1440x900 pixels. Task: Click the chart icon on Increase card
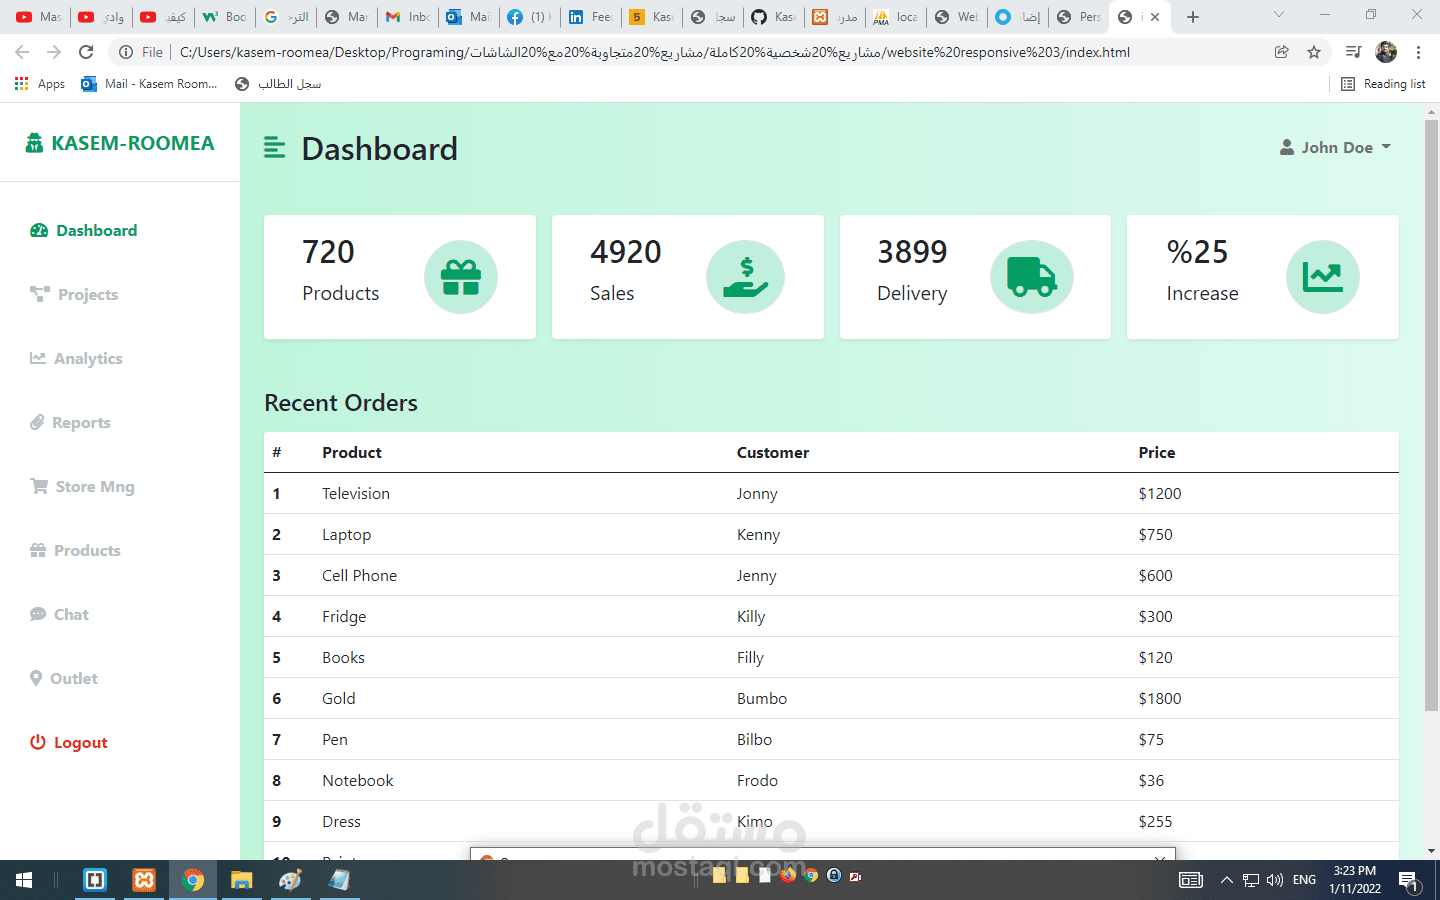(x=1323, y=277)
